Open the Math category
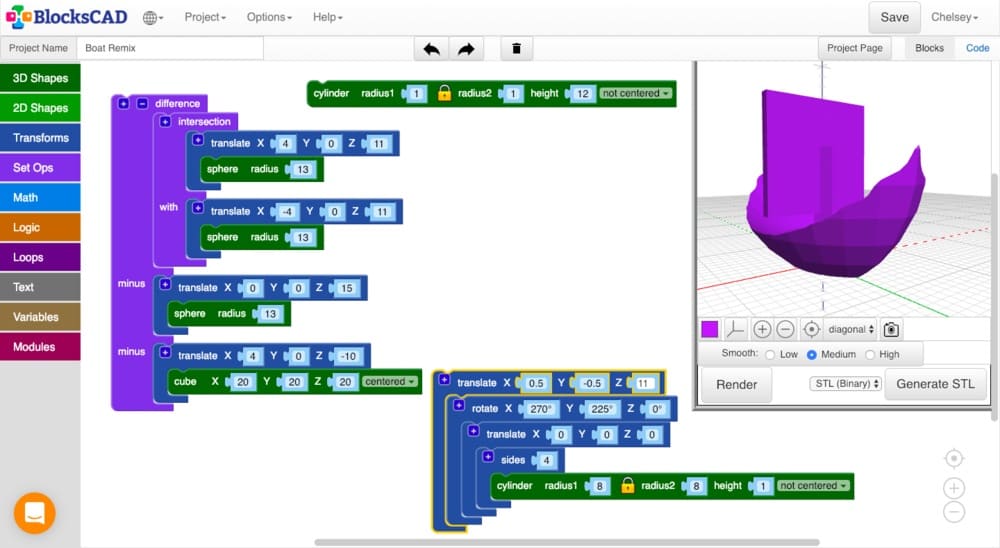 (x=40, y=198)
